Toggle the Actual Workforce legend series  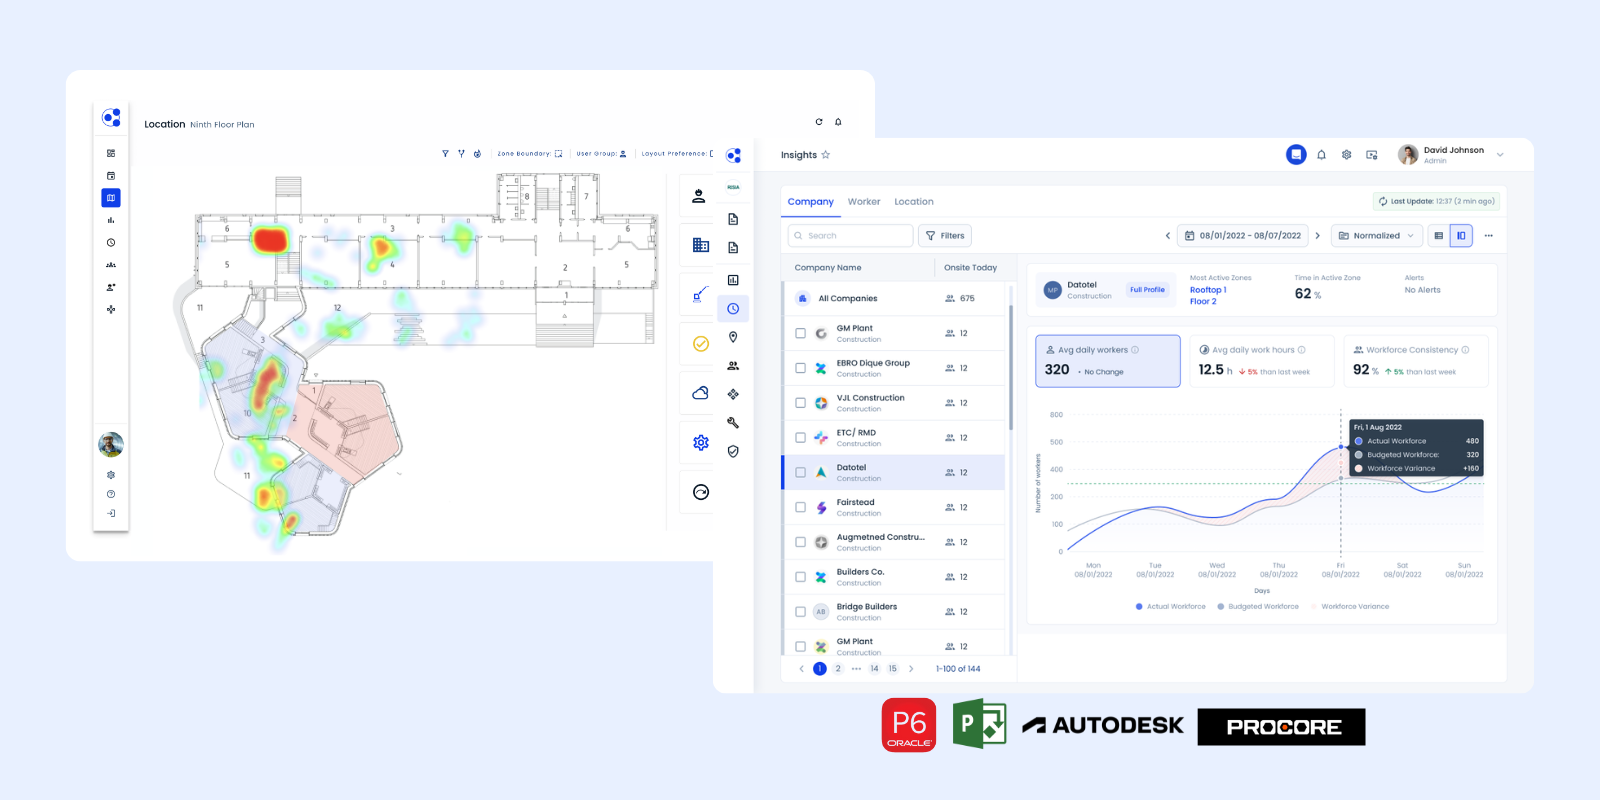tap(1171, 607)
